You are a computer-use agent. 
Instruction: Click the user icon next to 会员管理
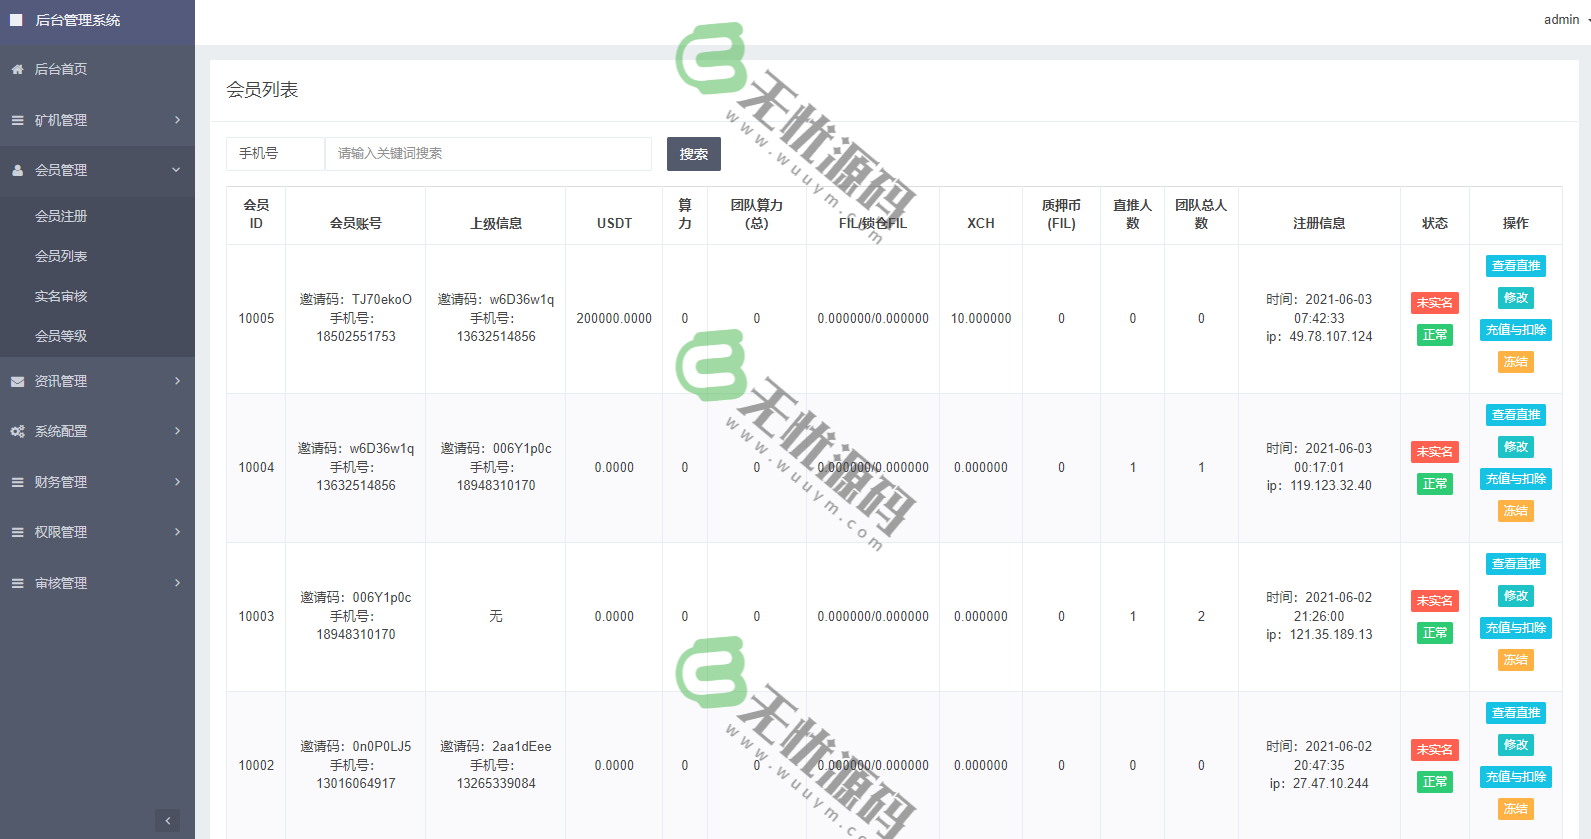[x=17, y=170]
